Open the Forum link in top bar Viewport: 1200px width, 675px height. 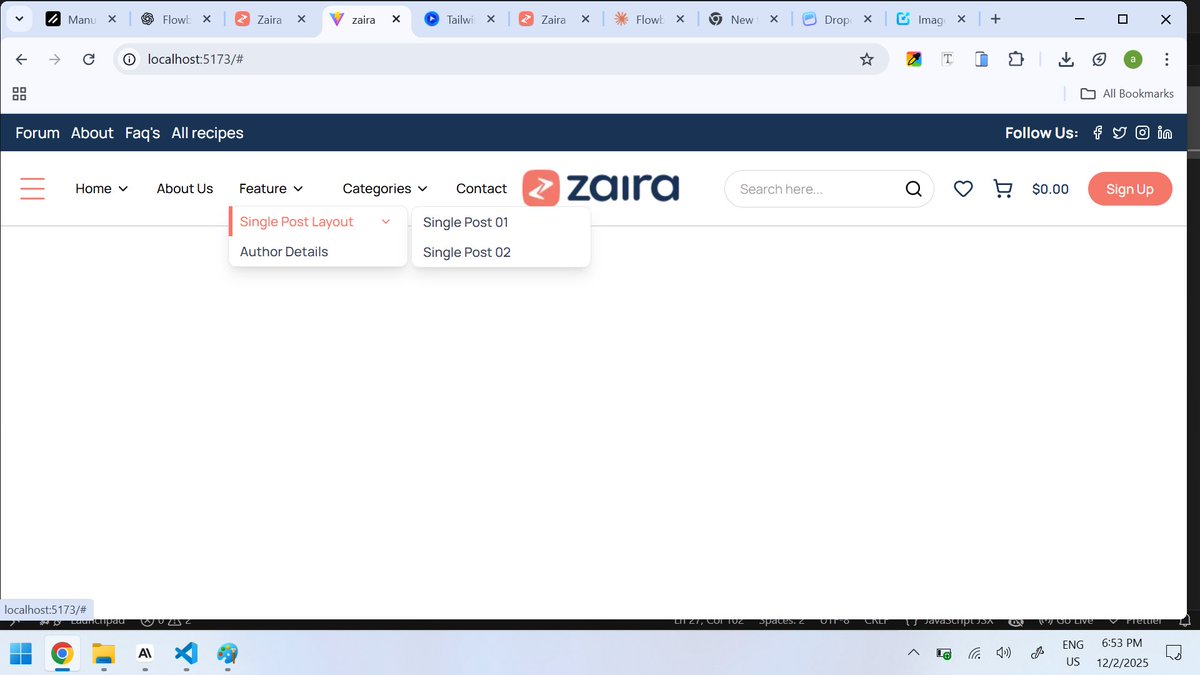tap(38, 133)
